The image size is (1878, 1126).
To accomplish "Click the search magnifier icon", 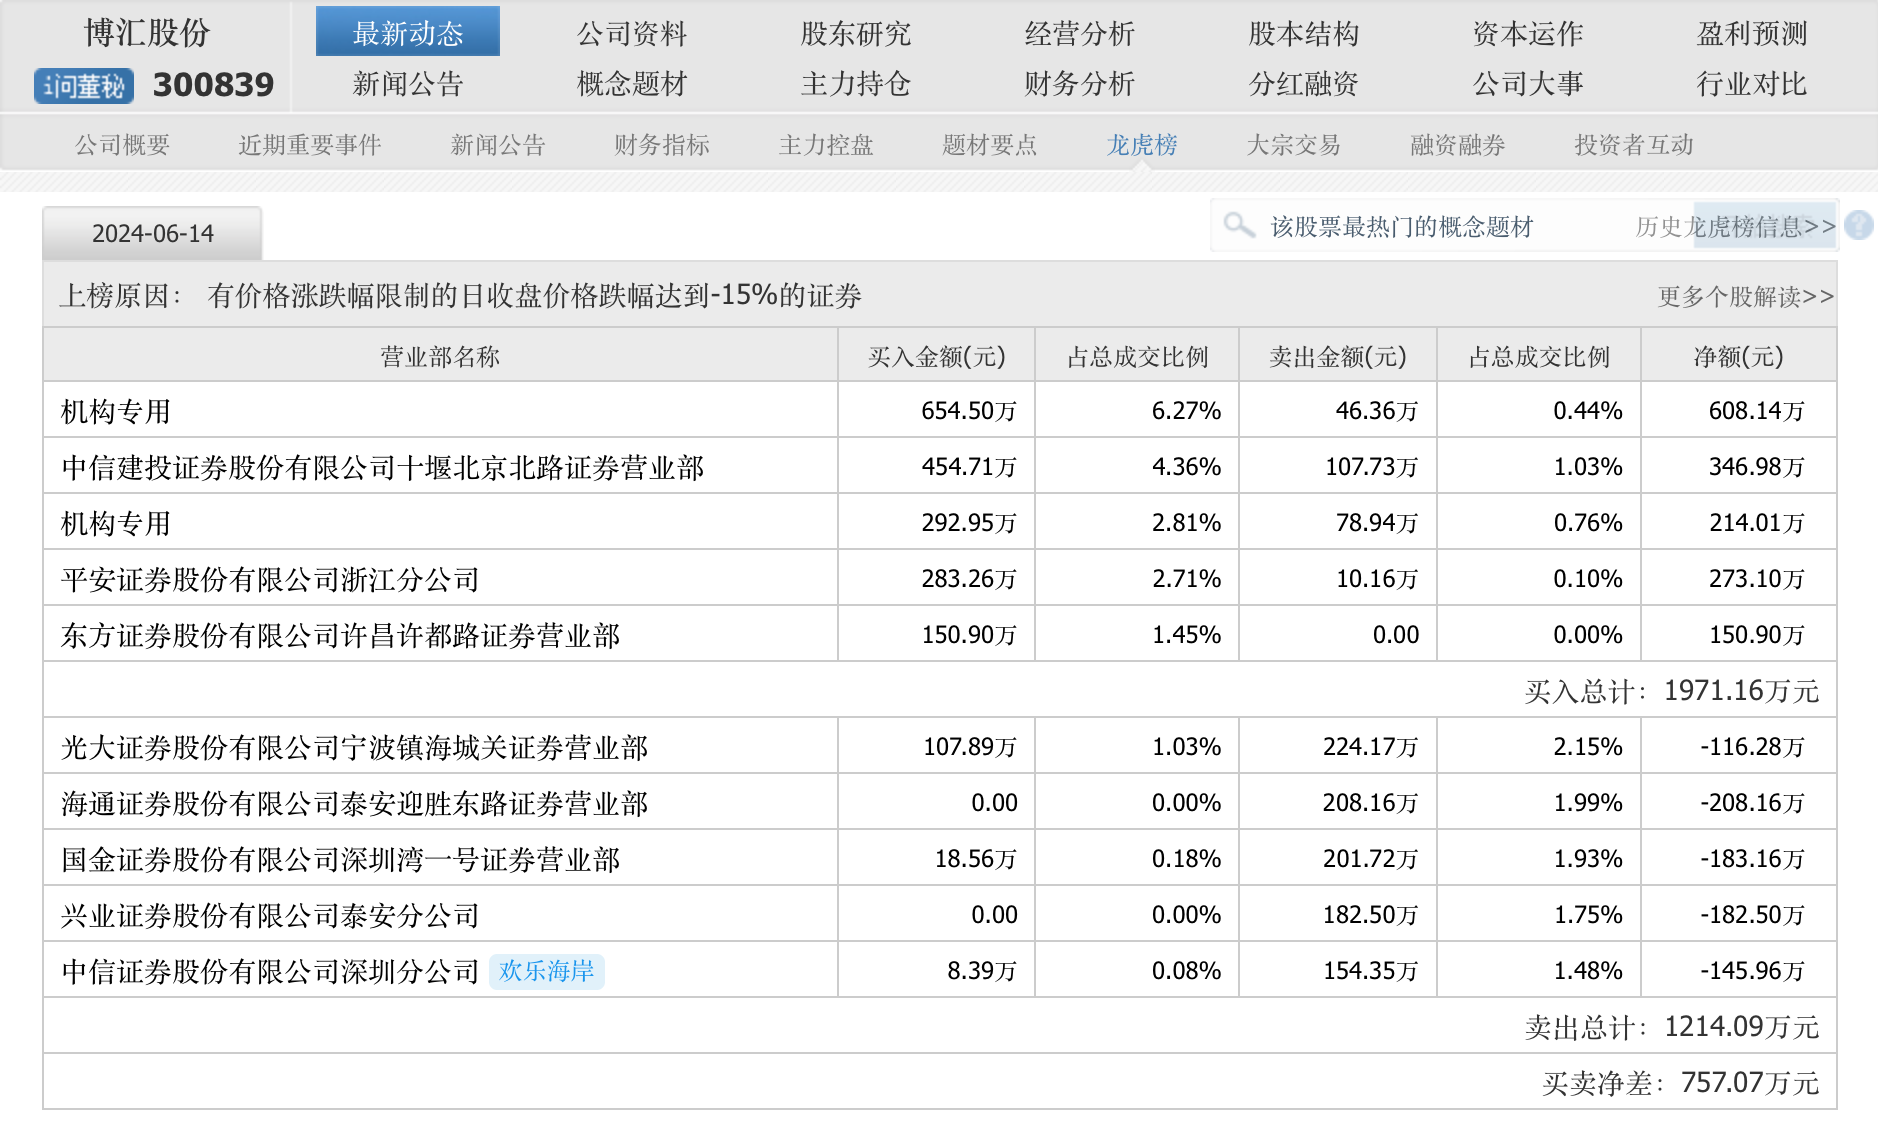I will 1238,225.
